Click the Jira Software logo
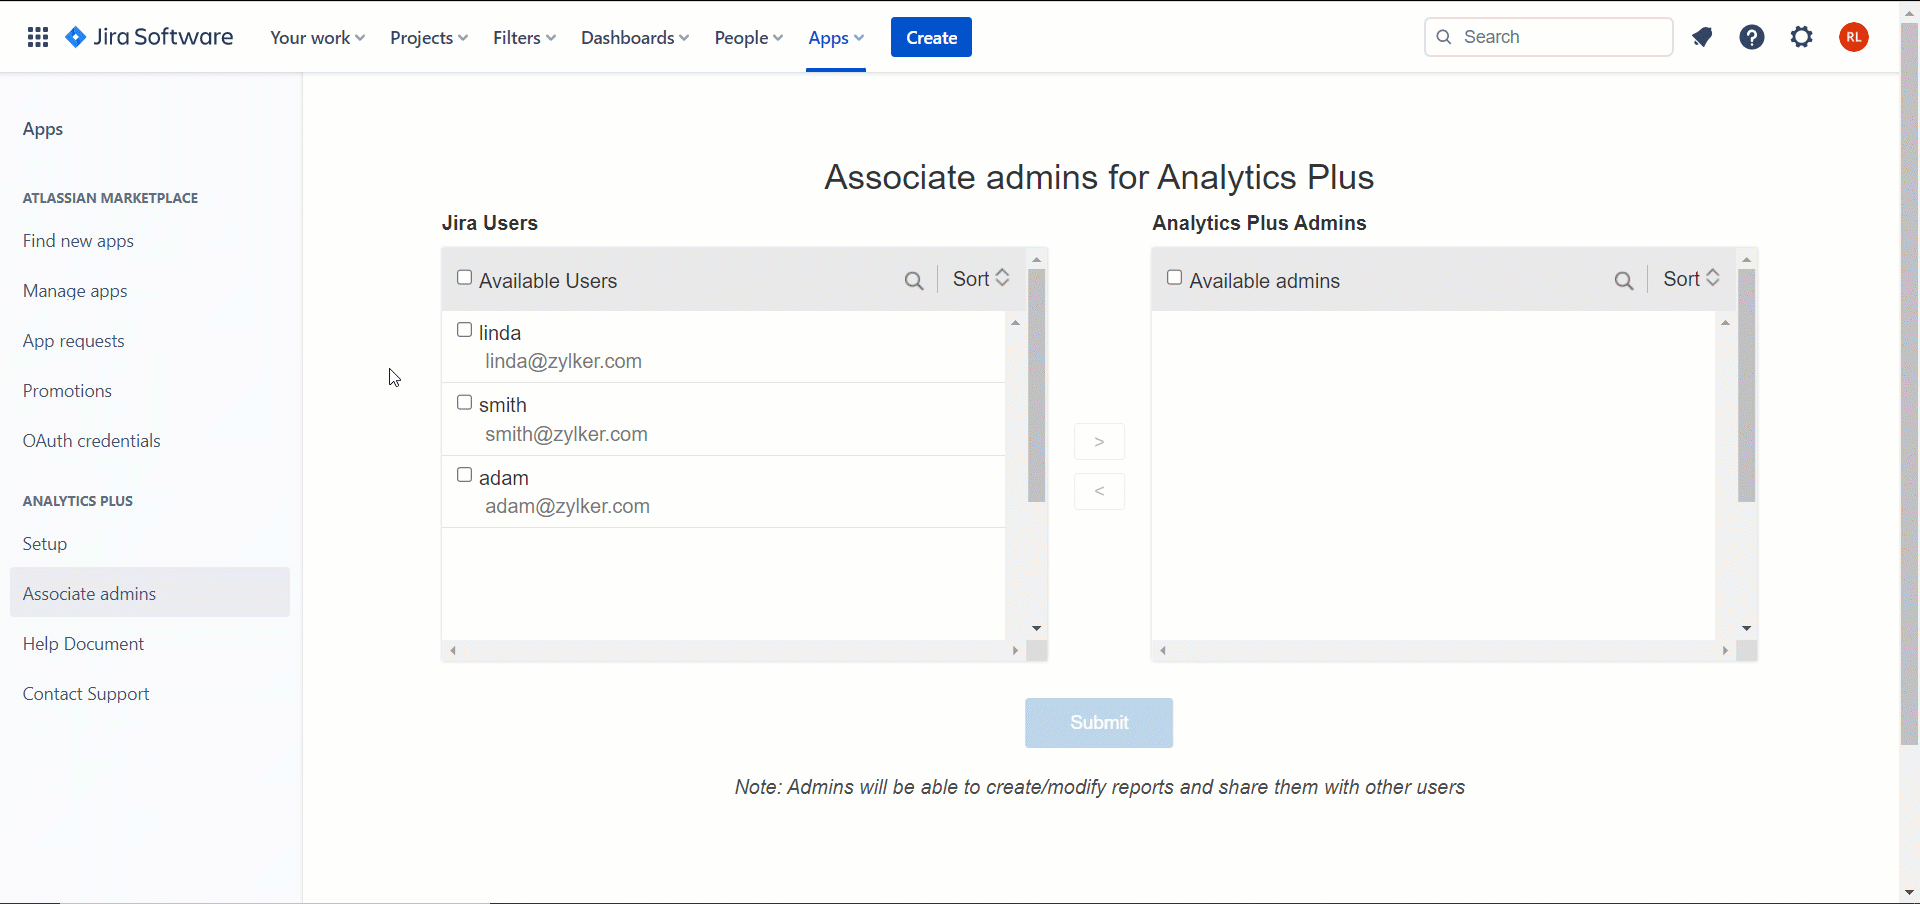Image resolution: width=1920 pixels, height=904 pixels. click(x=149, y=37)
